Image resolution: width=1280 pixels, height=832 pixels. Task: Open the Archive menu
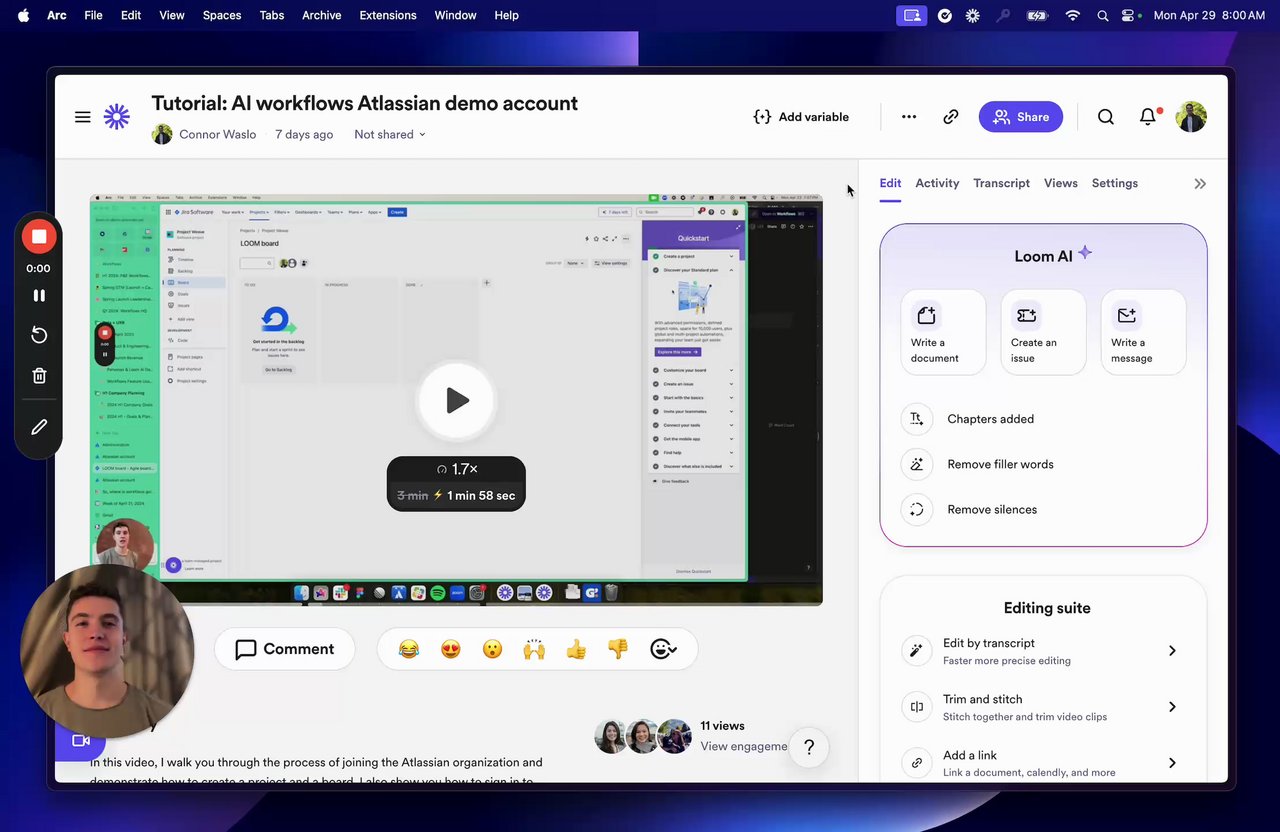click(x=321, y=15)
